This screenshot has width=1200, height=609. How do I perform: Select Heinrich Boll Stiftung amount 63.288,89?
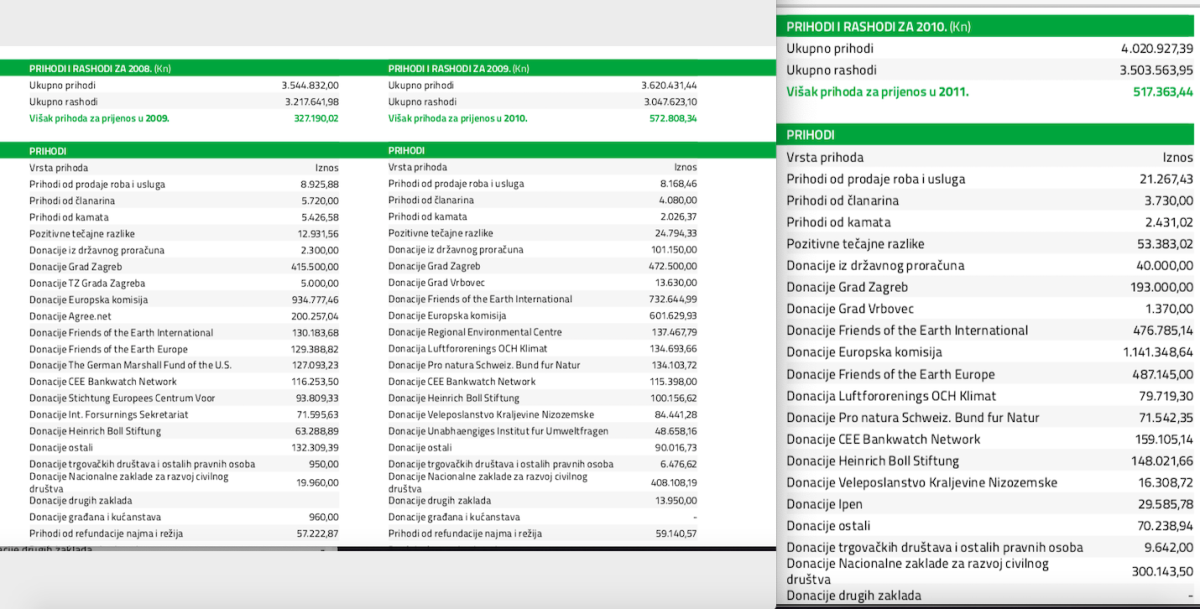319,431
